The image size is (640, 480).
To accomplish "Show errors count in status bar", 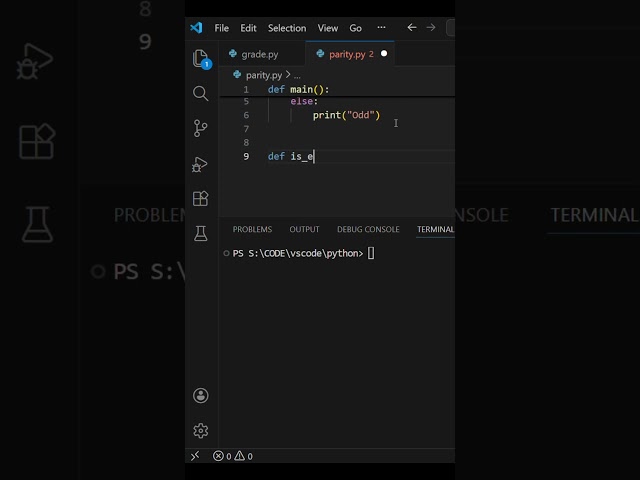I will (222, 456).
